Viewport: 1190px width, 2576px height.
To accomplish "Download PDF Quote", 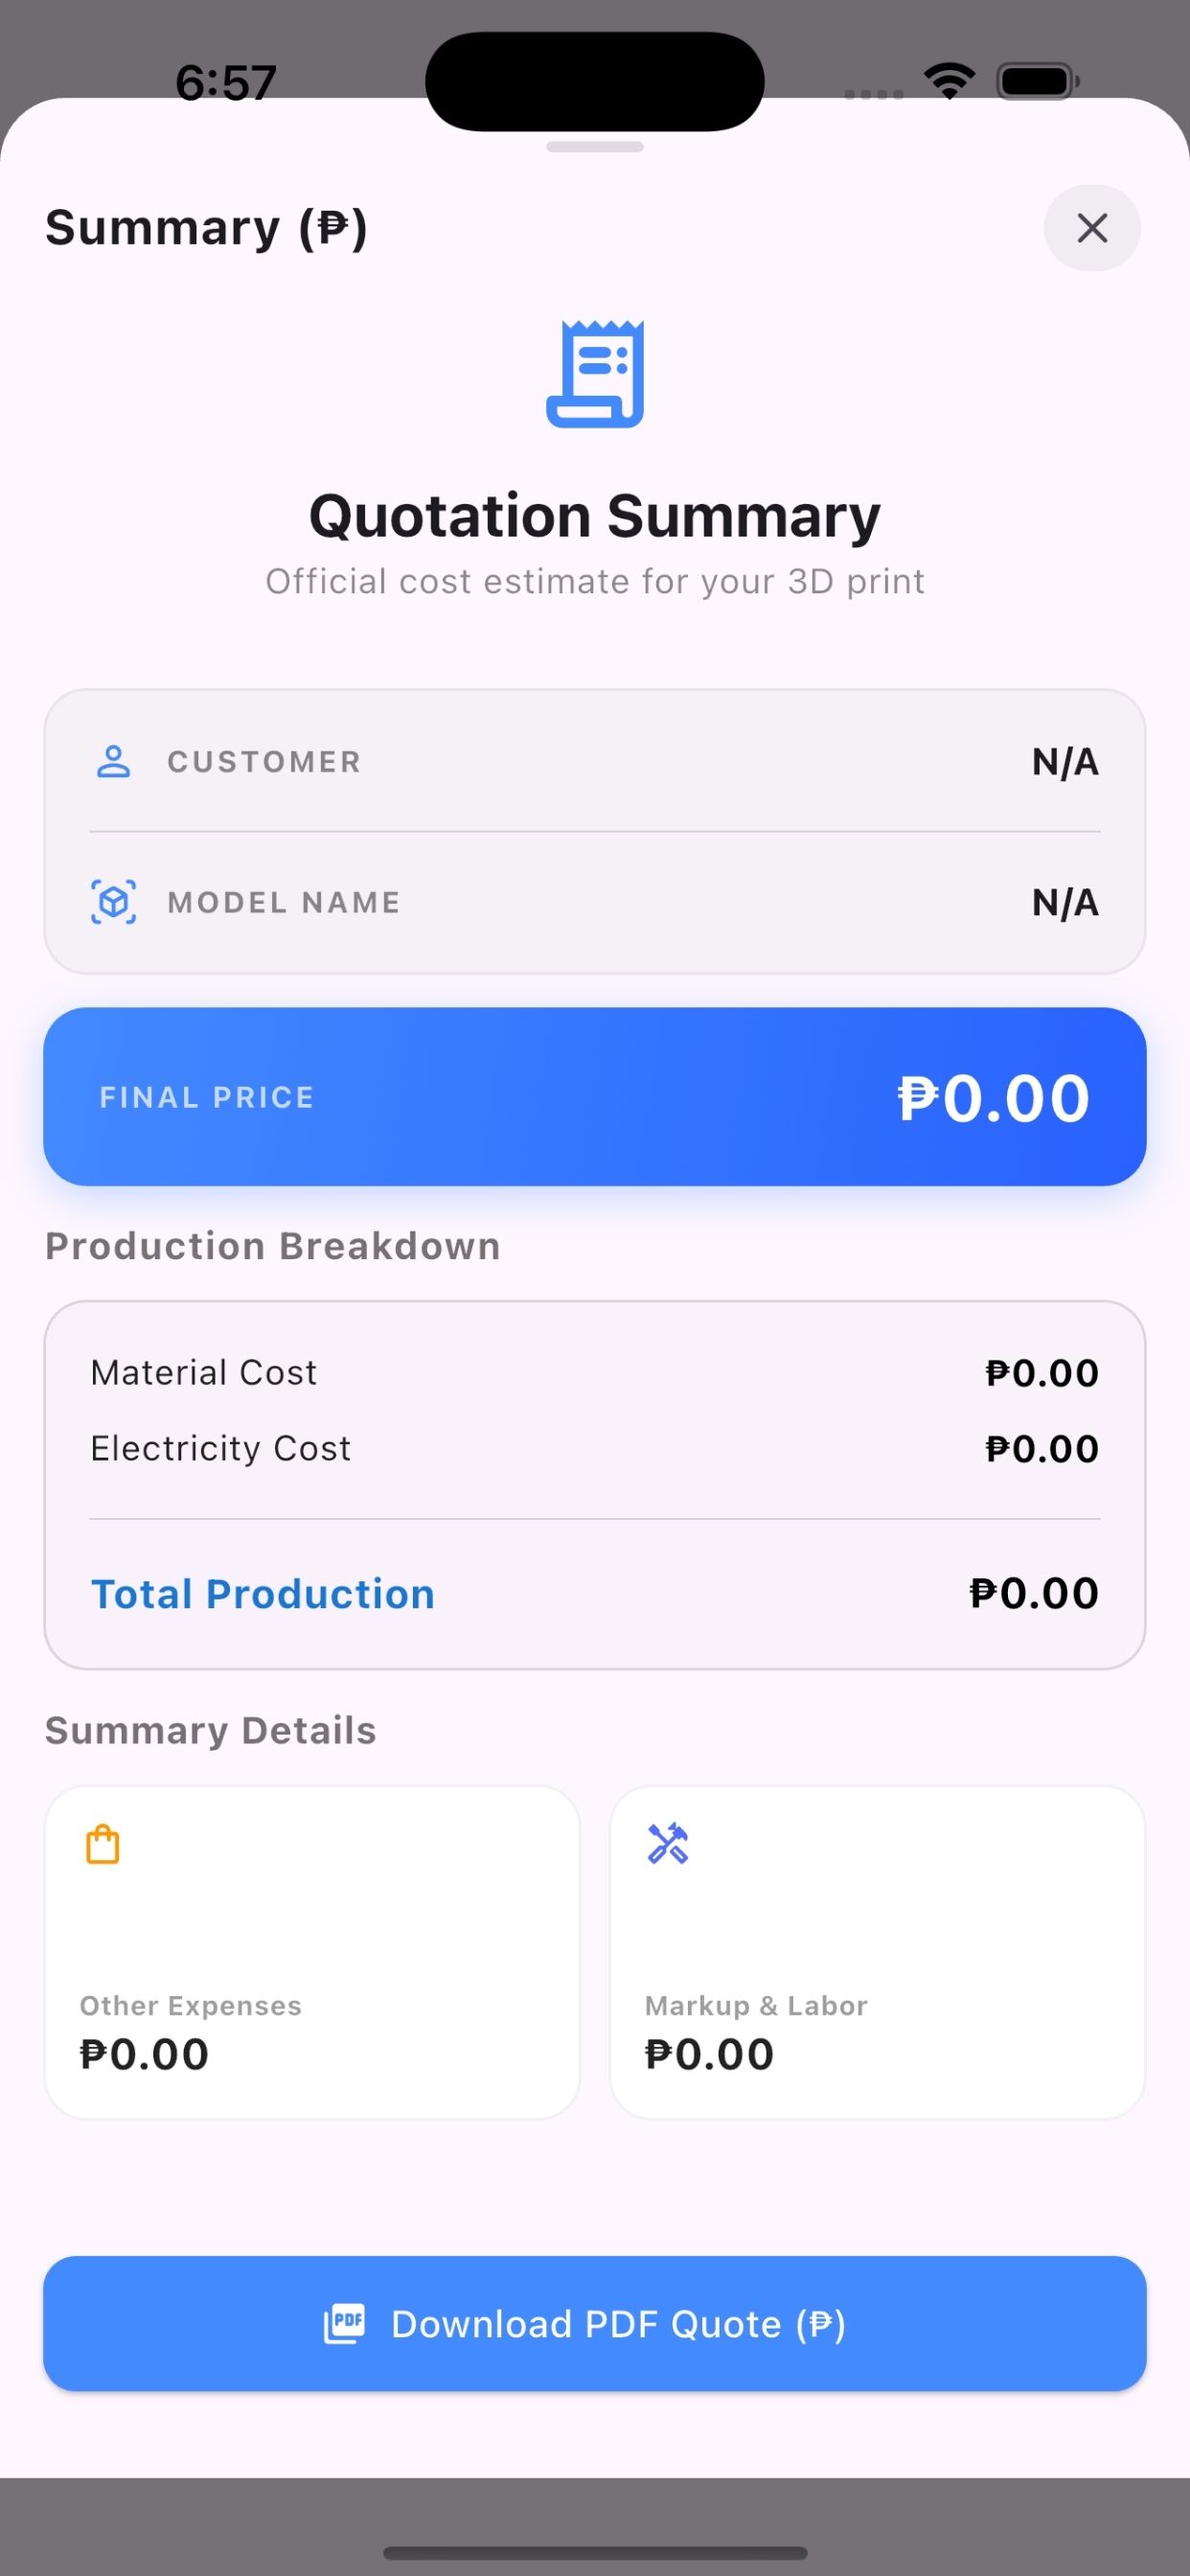I will [595, 2324].
